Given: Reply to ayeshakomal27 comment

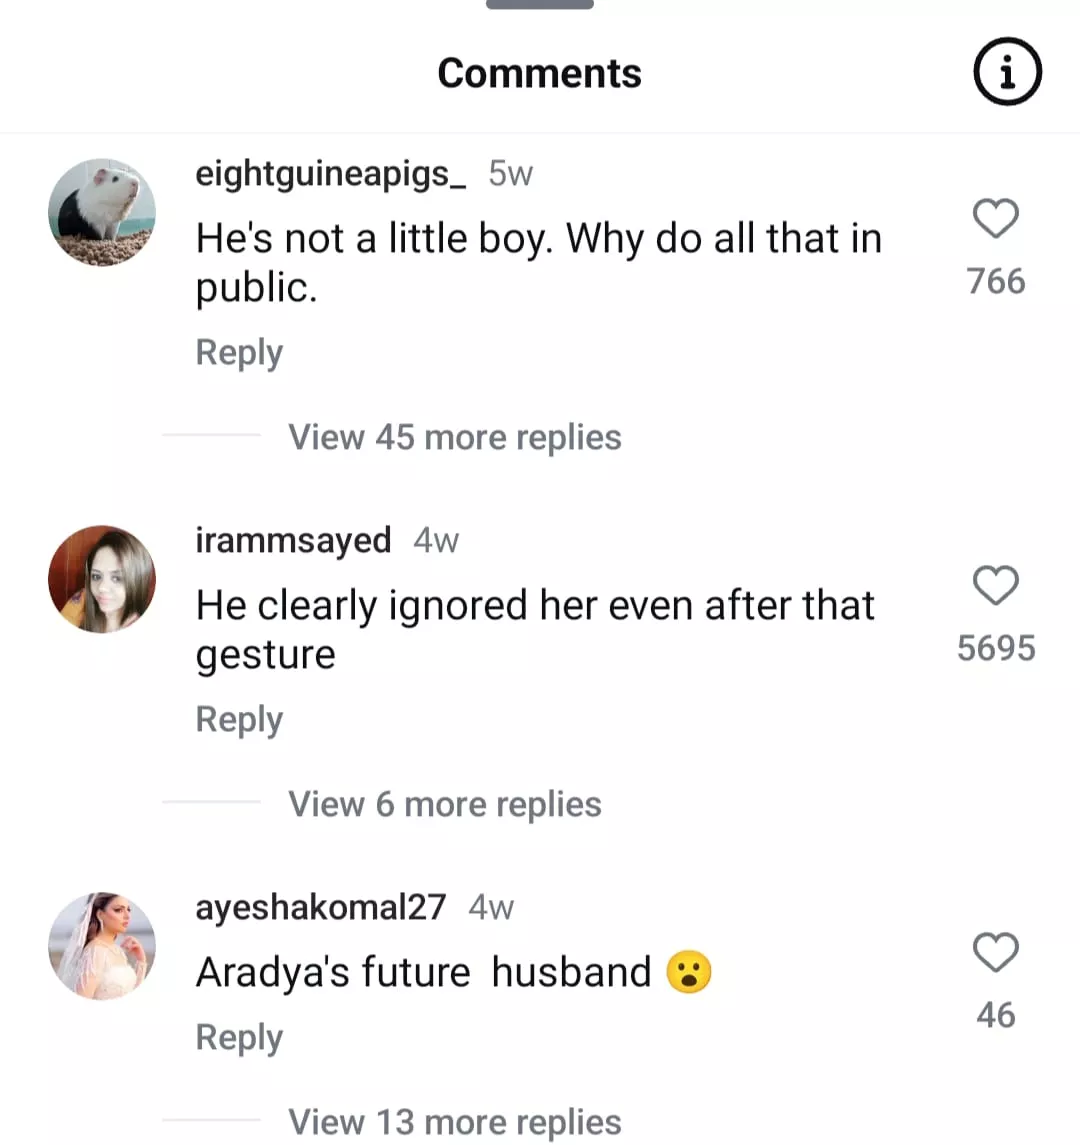Looking at the screenshot, I should 239,1038.
